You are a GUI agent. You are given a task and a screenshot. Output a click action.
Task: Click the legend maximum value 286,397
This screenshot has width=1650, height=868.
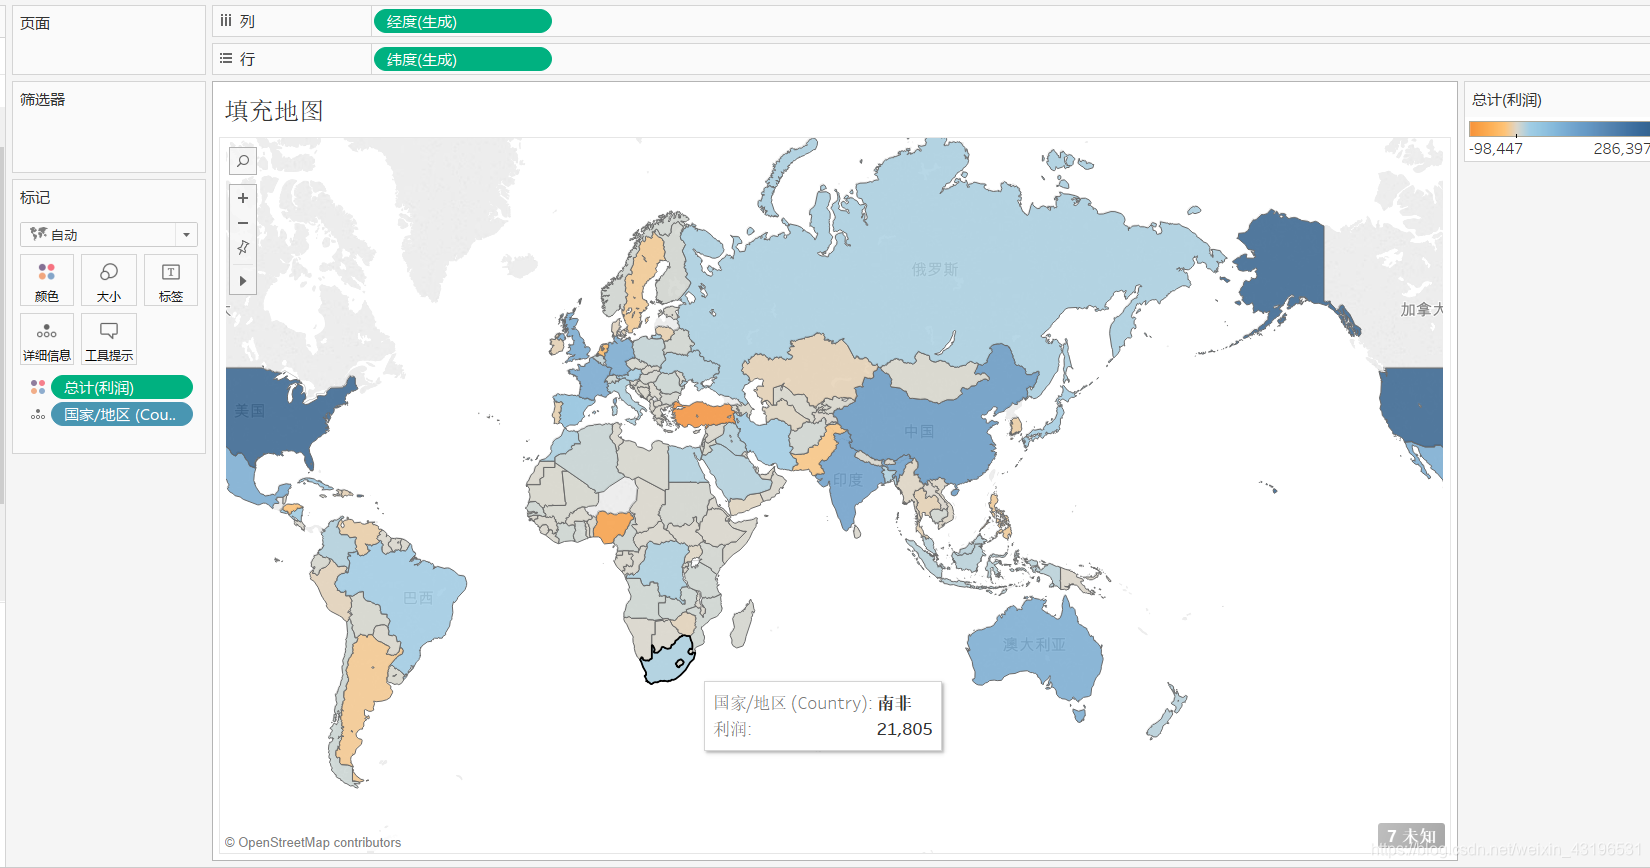1621,148
